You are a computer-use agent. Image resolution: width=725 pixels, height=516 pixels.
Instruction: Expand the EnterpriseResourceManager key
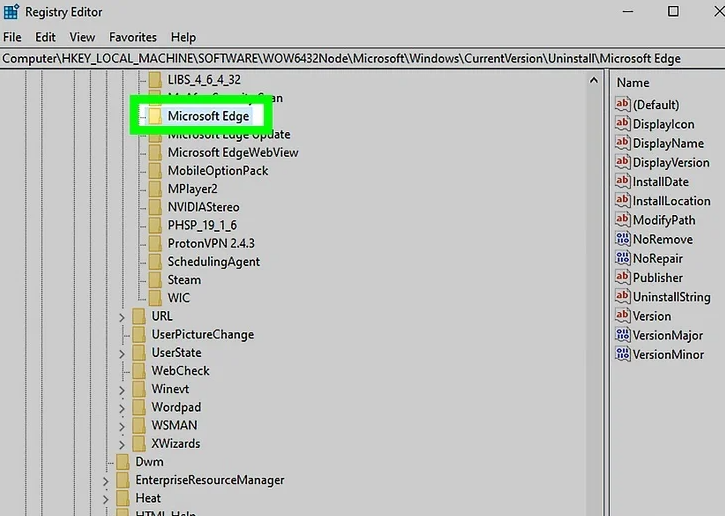pos(107,481)
